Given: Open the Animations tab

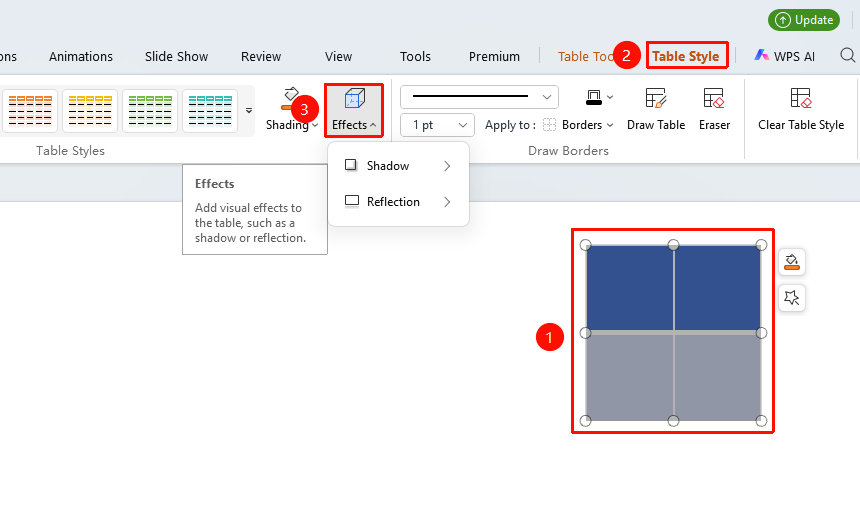Looking at the screenshot, I should click(x=81, y=56).
